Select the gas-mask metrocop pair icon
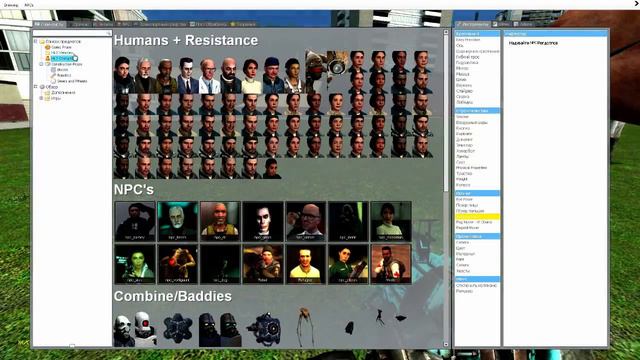640x360 pixels. (135, 329)
